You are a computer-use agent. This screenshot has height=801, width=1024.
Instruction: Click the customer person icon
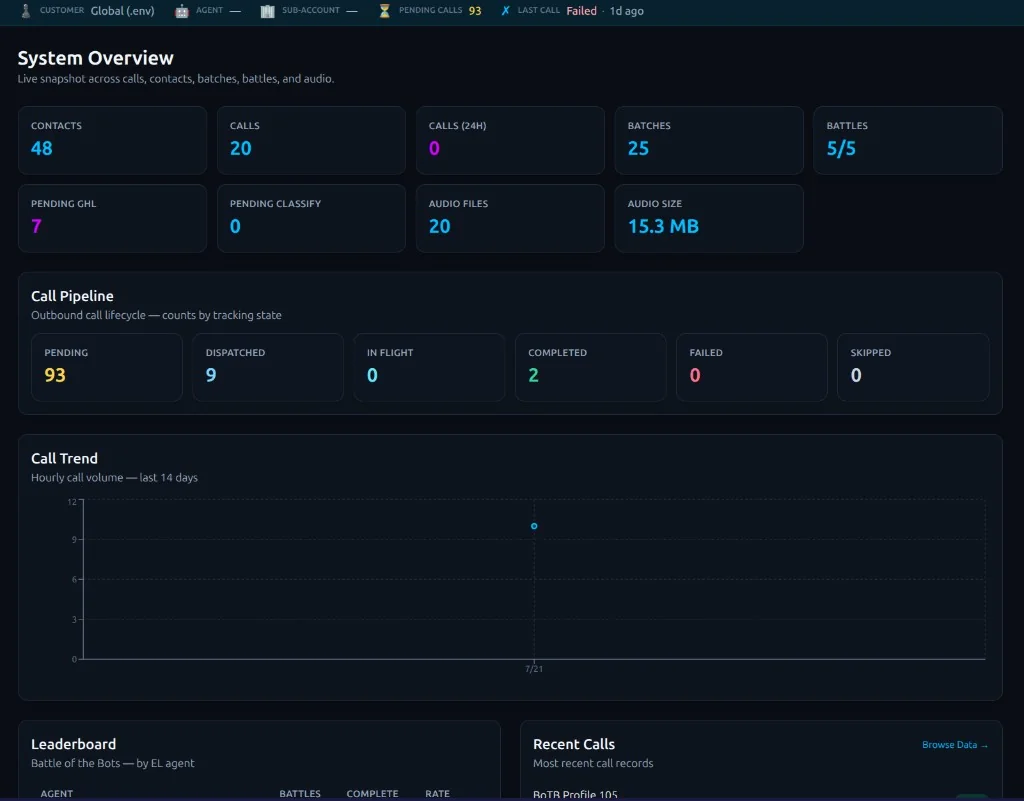[26, 11]
